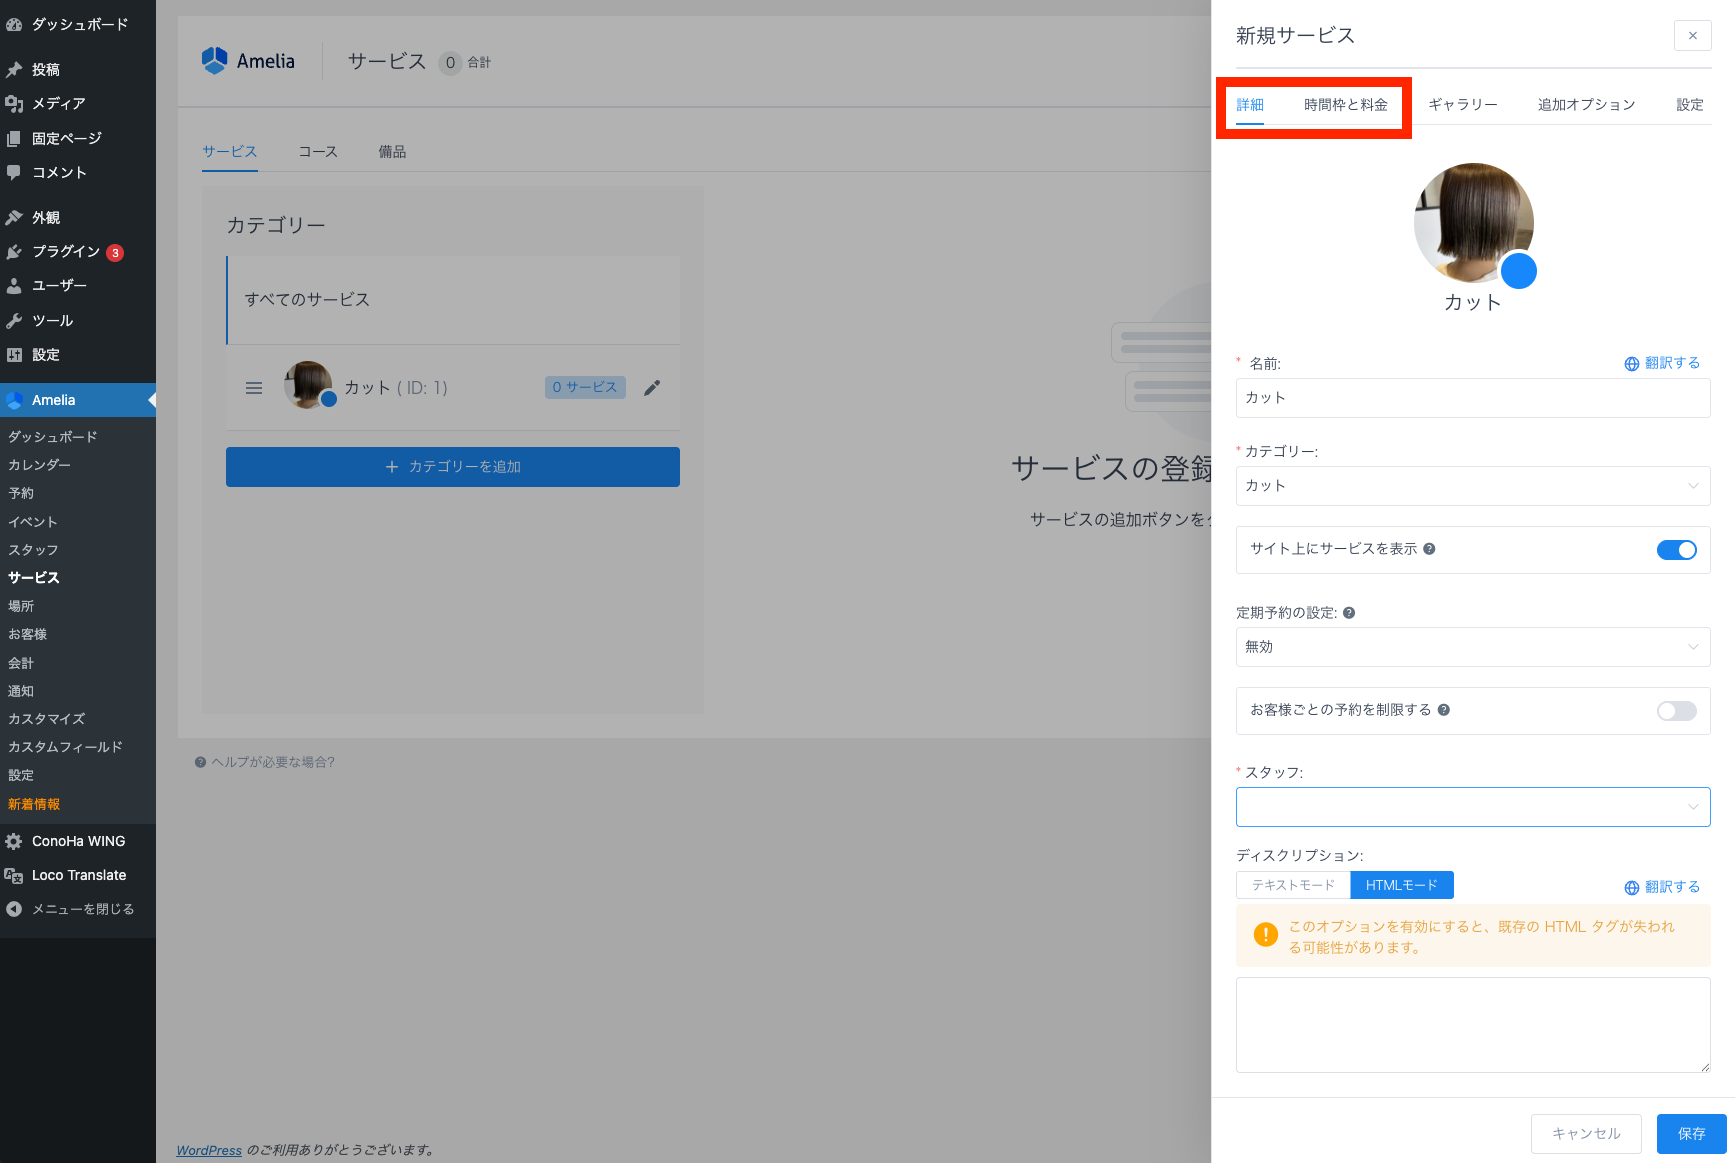Viewport: 1735px width, 1163px height.
Task: Click the pencil edit icon for カット category
Action: [x=652, y=388]
